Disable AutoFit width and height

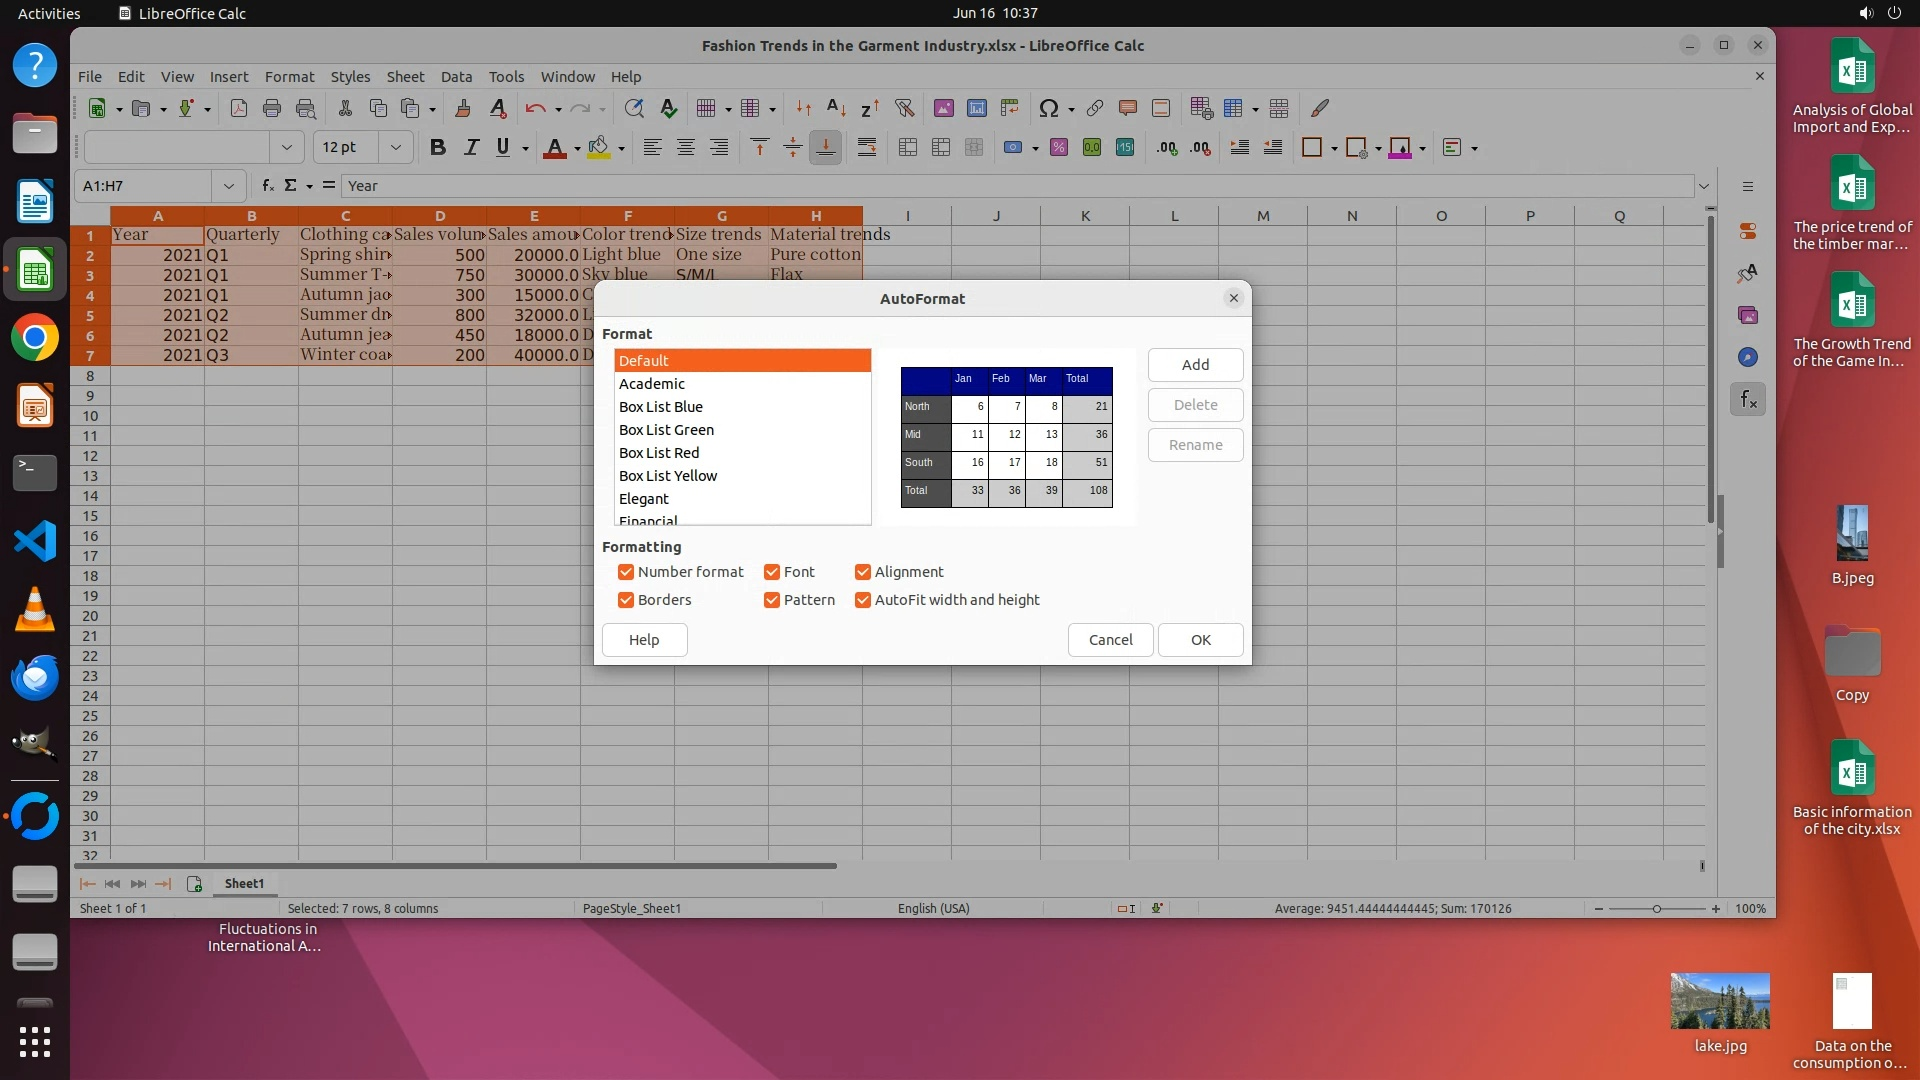(862, 600)
